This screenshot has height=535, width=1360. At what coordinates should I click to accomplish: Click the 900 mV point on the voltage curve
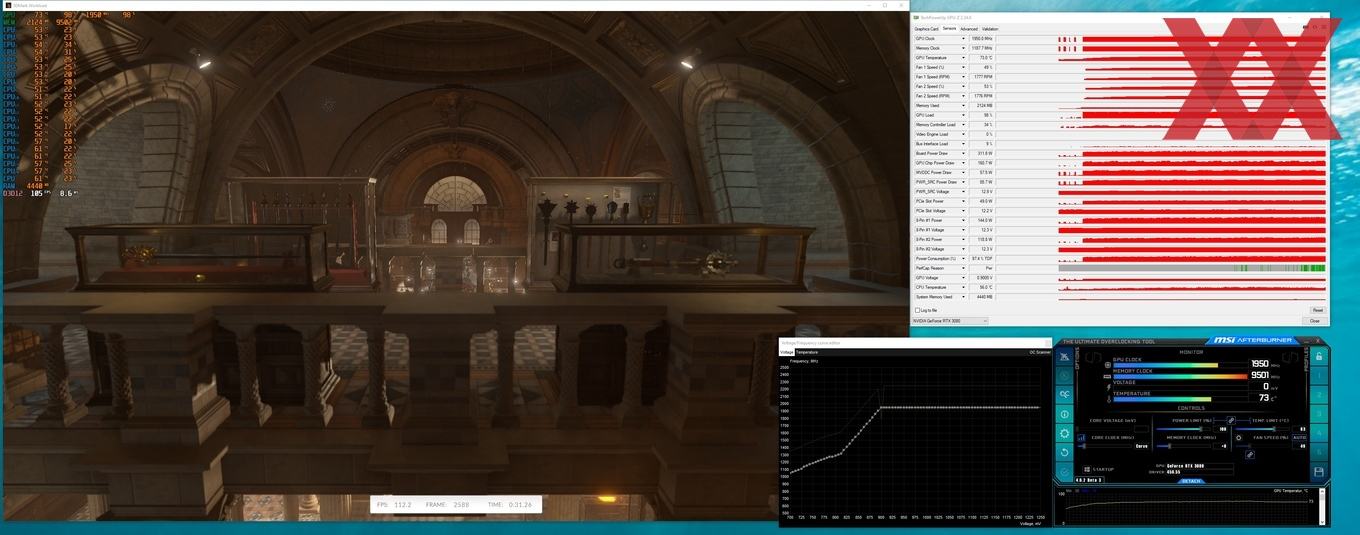[880, 407]
